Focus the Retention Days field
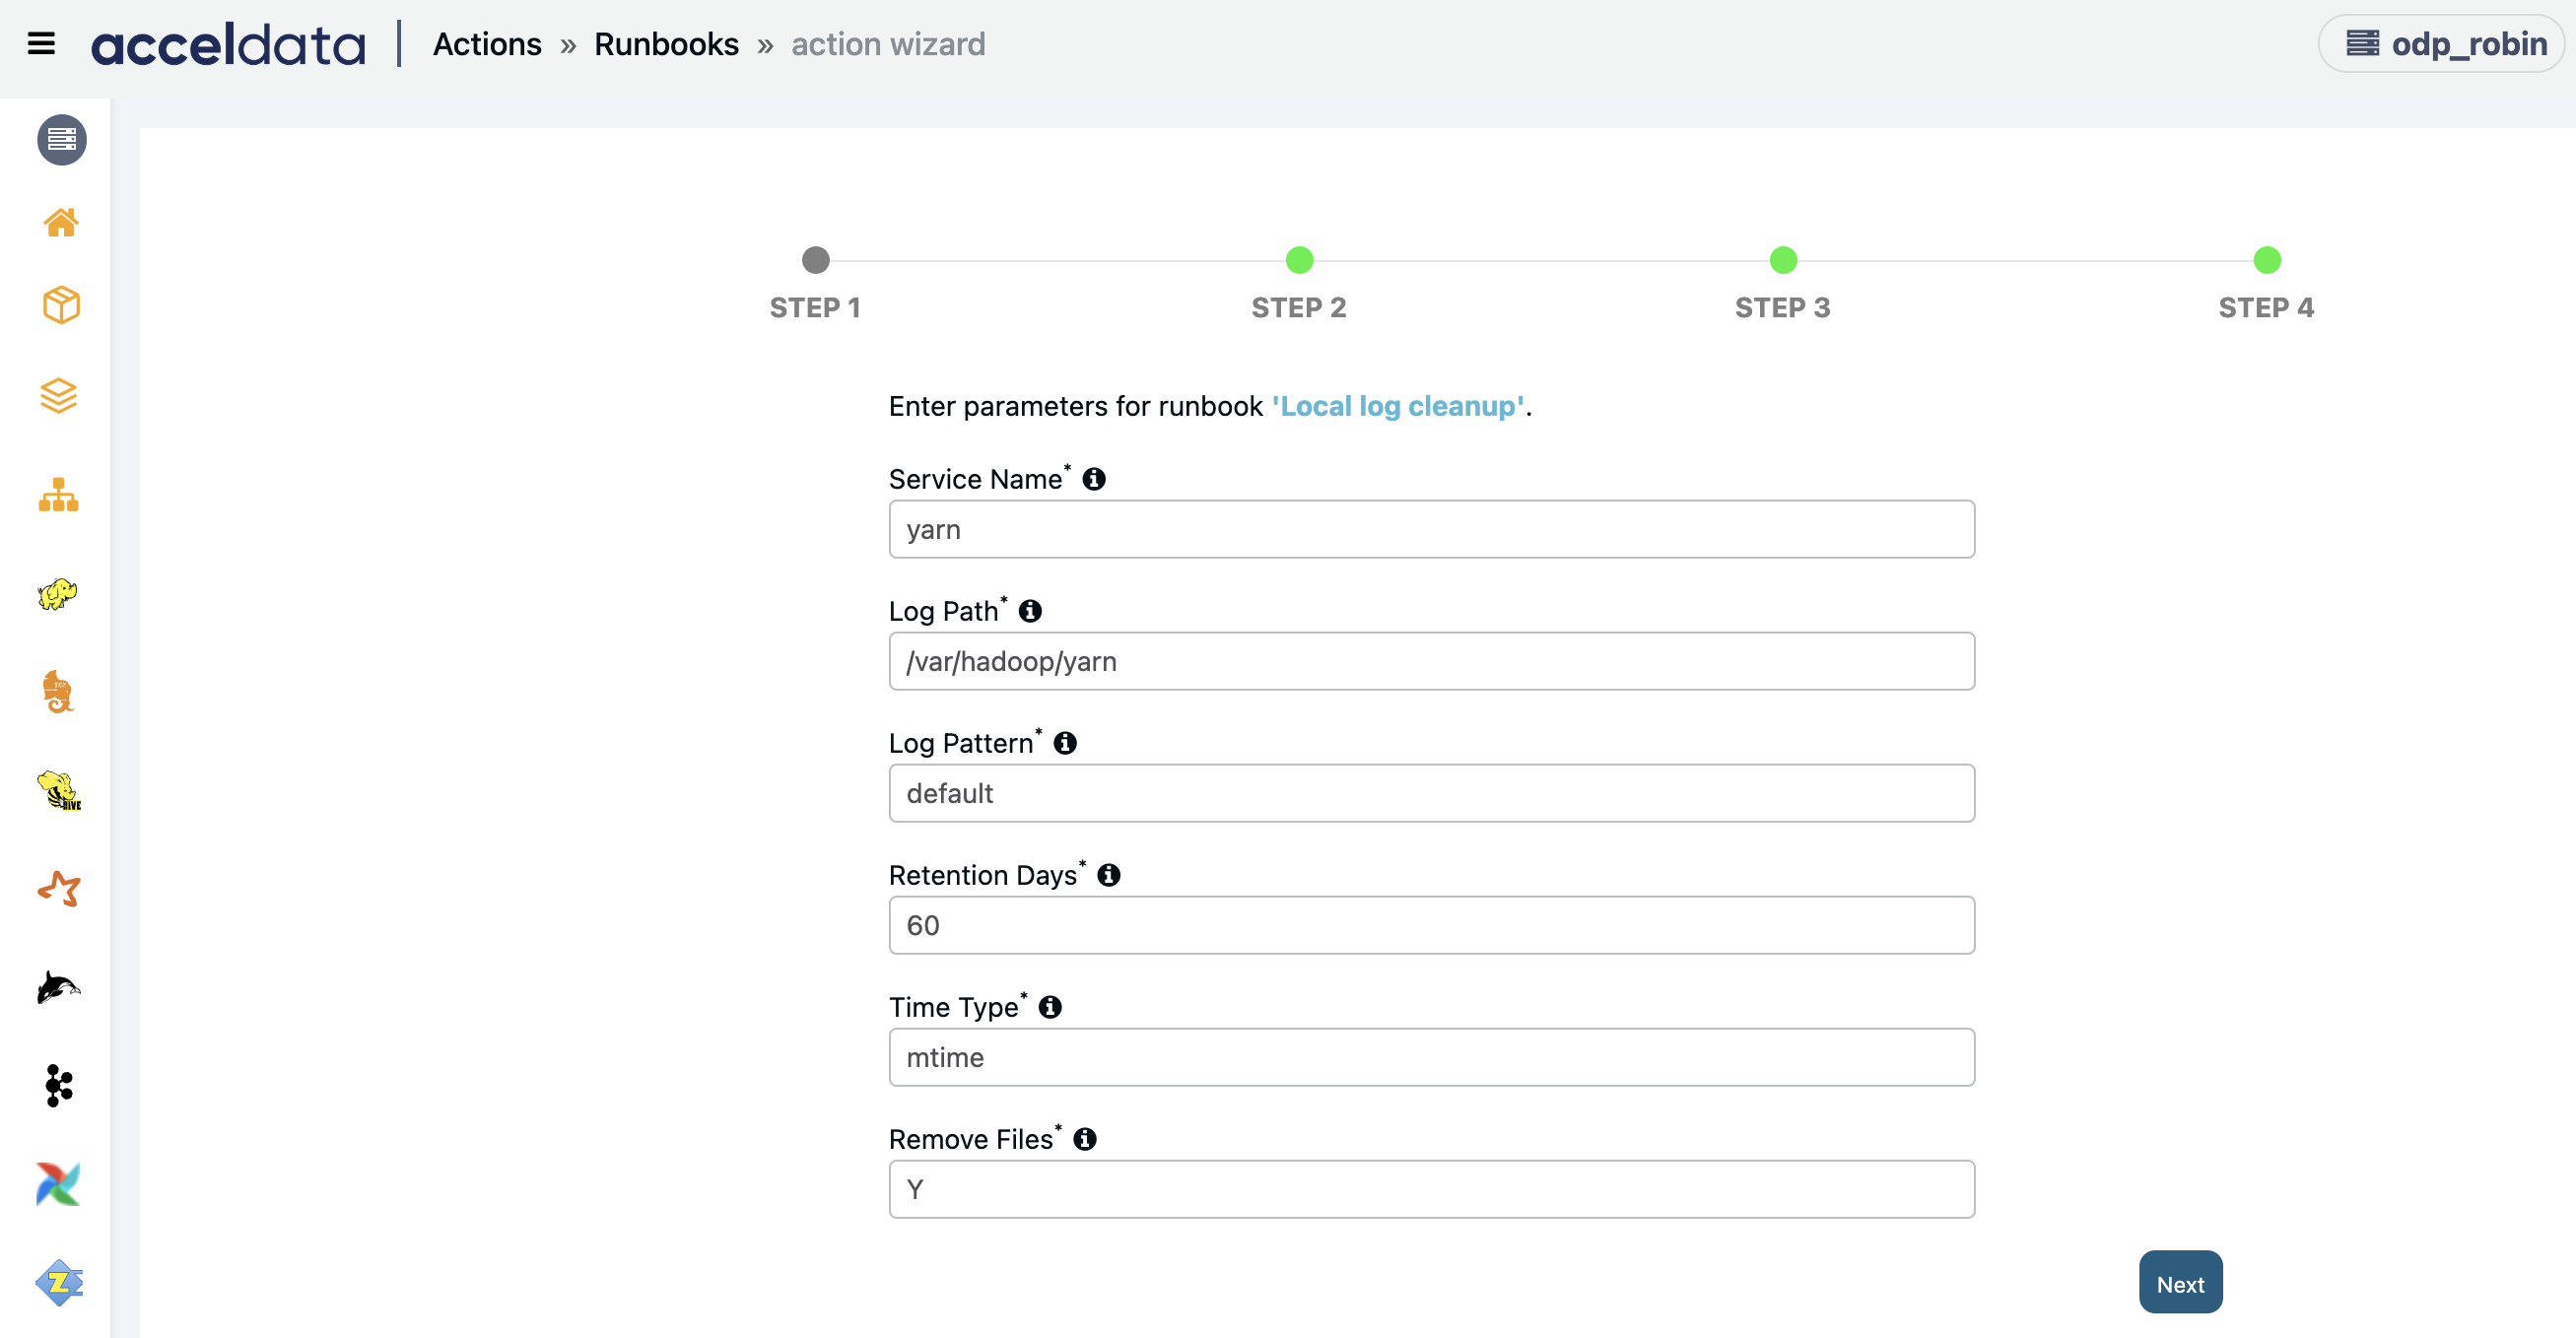This screenshot has height=1338, width=2576. pyautogui.click(x=1431, y=925)
